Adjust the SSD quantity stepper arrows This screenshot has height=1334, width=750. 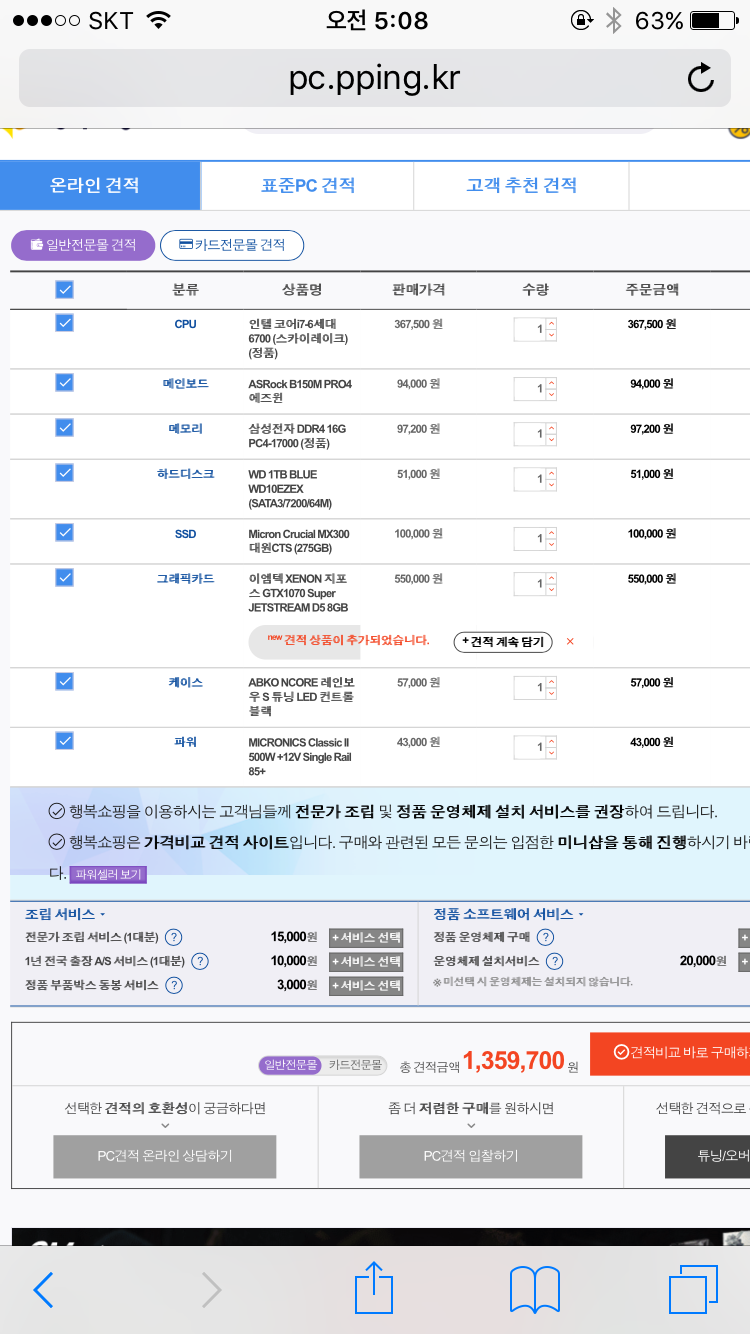pos(551,539)
